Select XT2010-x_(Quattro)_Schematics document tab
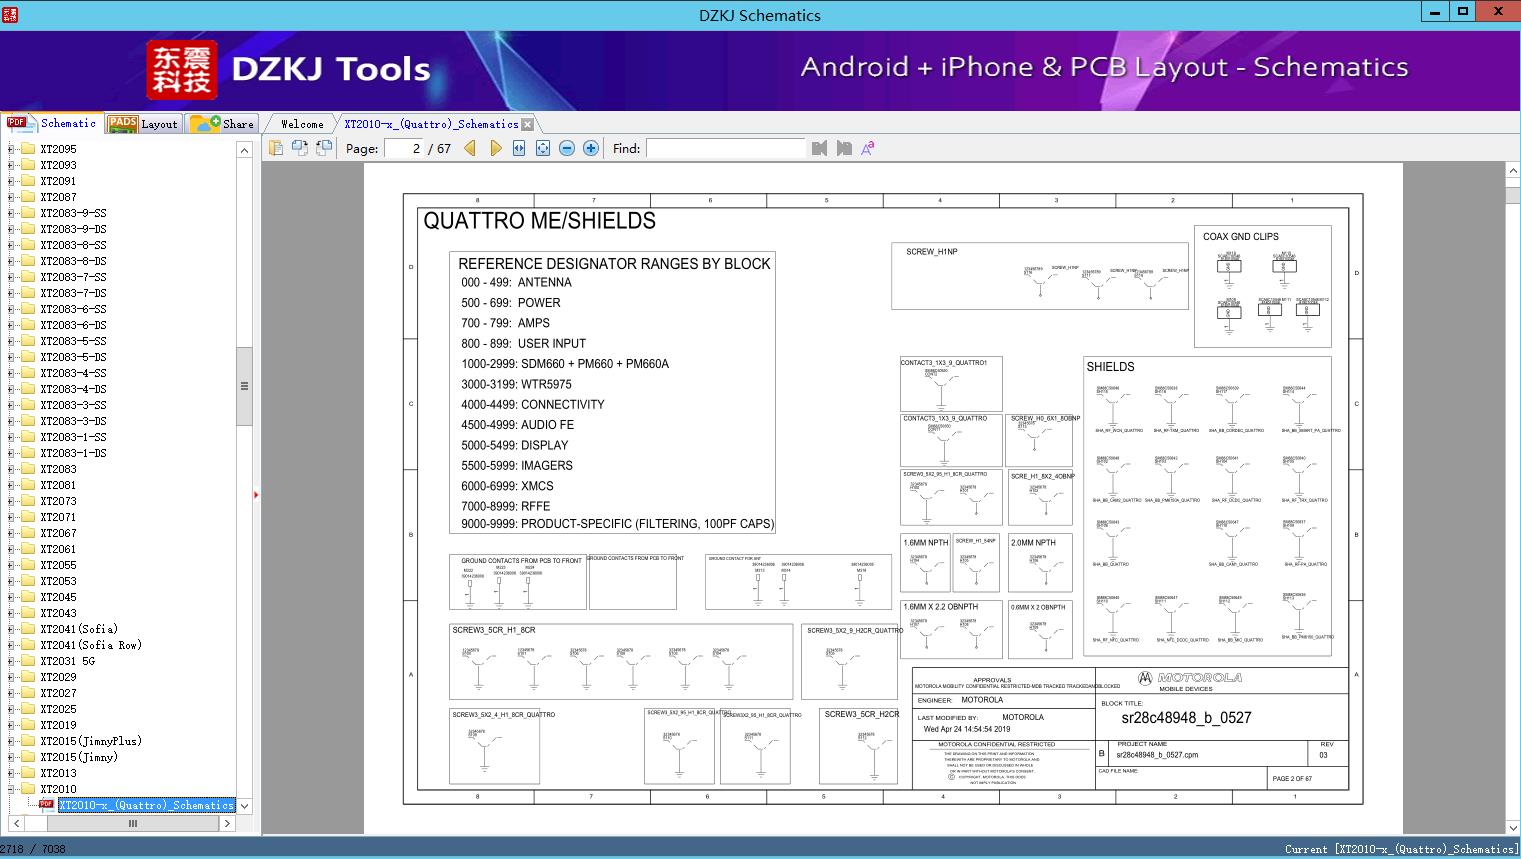The height and width of the screenshot is (859, 1521). (x=431, y=124)
